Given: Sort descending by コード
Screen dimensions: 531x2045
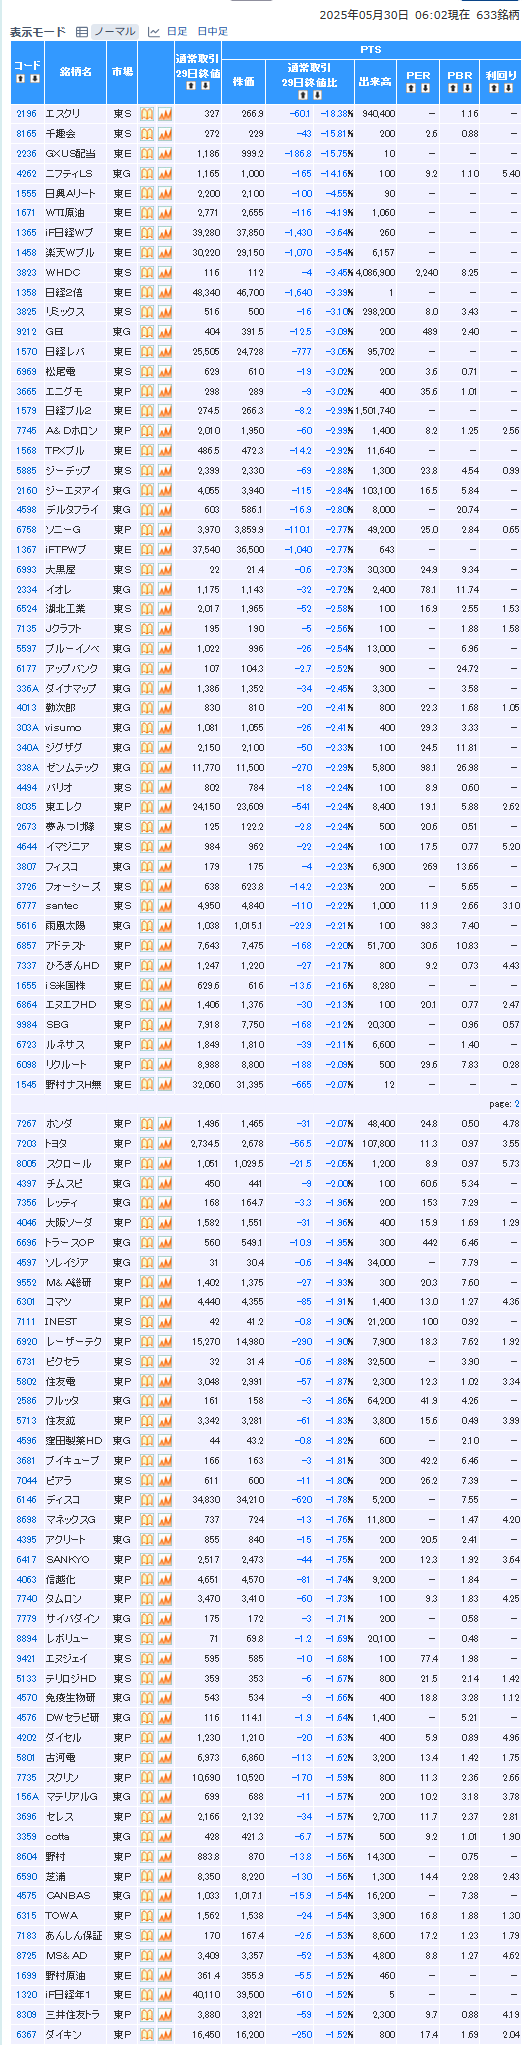Looking at the screenshot, I should point(35,78).
